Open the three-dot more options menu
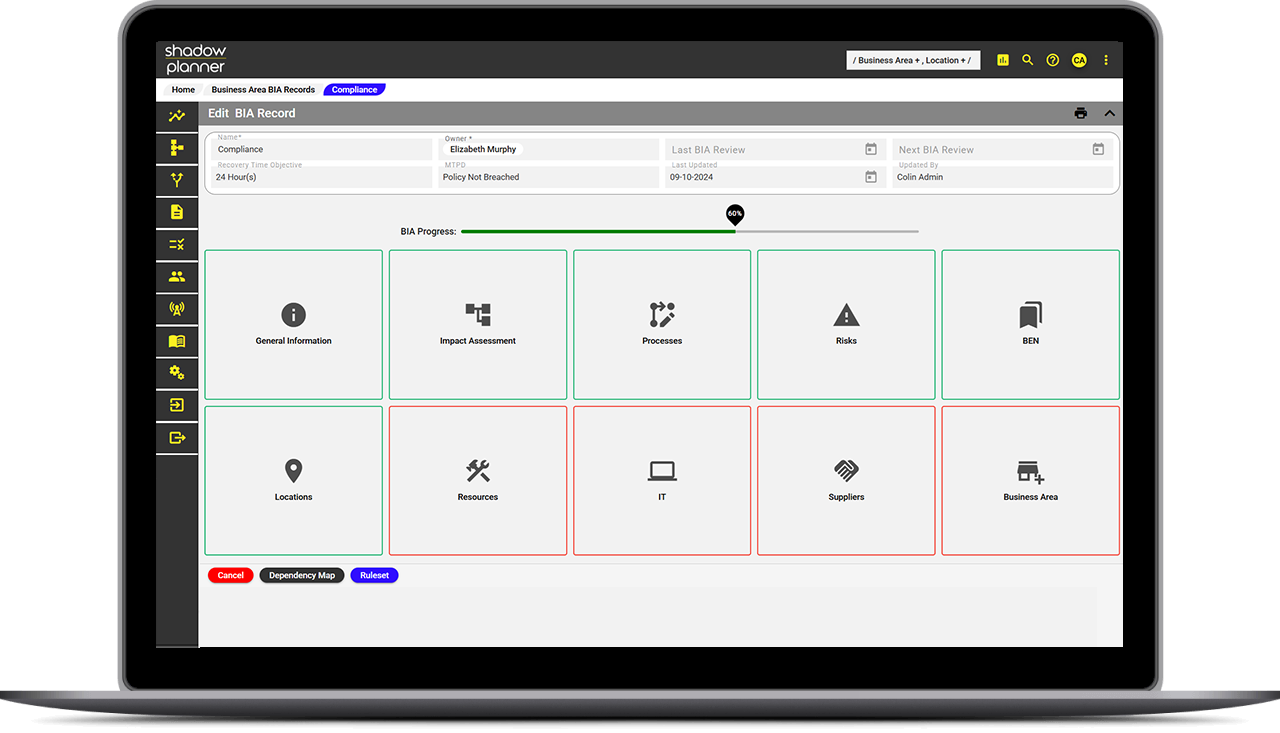This screenshot has width=1280, height=733. pyautogui.click(x=1106, y=60)
